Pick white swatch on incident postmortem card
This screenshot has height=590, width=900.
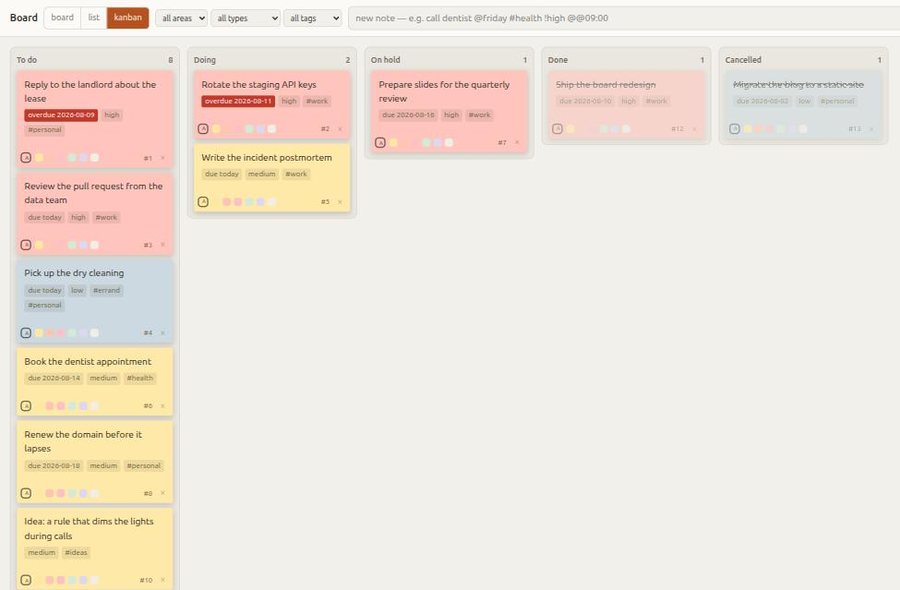[x=271, y=201]
